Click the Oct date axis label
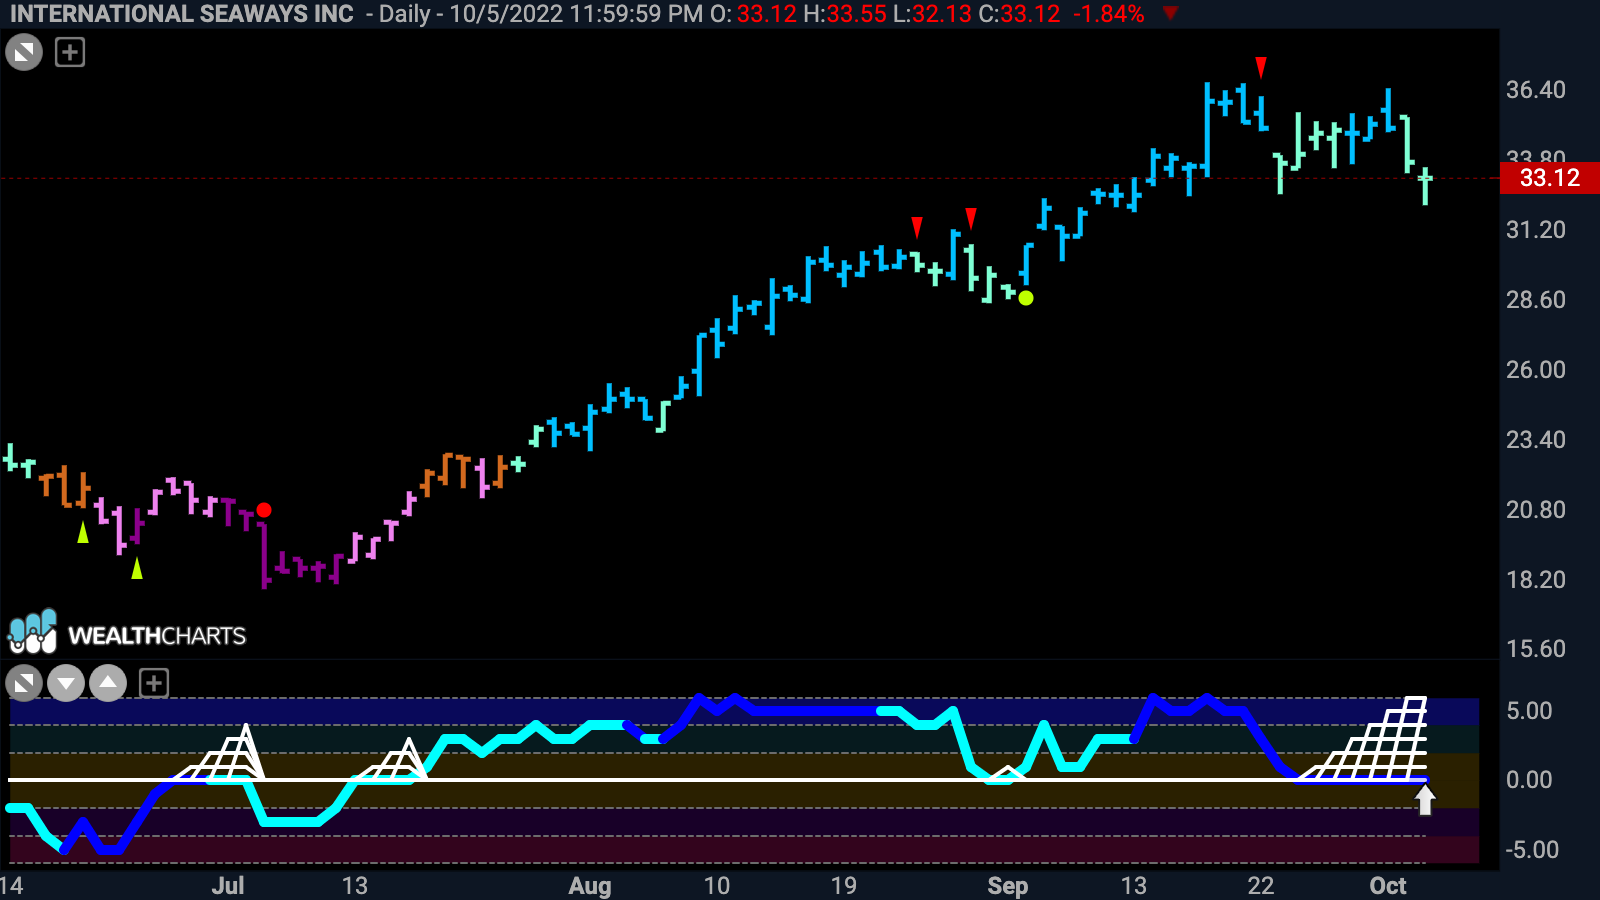Viewport: 1600px width, 900px height. pos(1388,886)
